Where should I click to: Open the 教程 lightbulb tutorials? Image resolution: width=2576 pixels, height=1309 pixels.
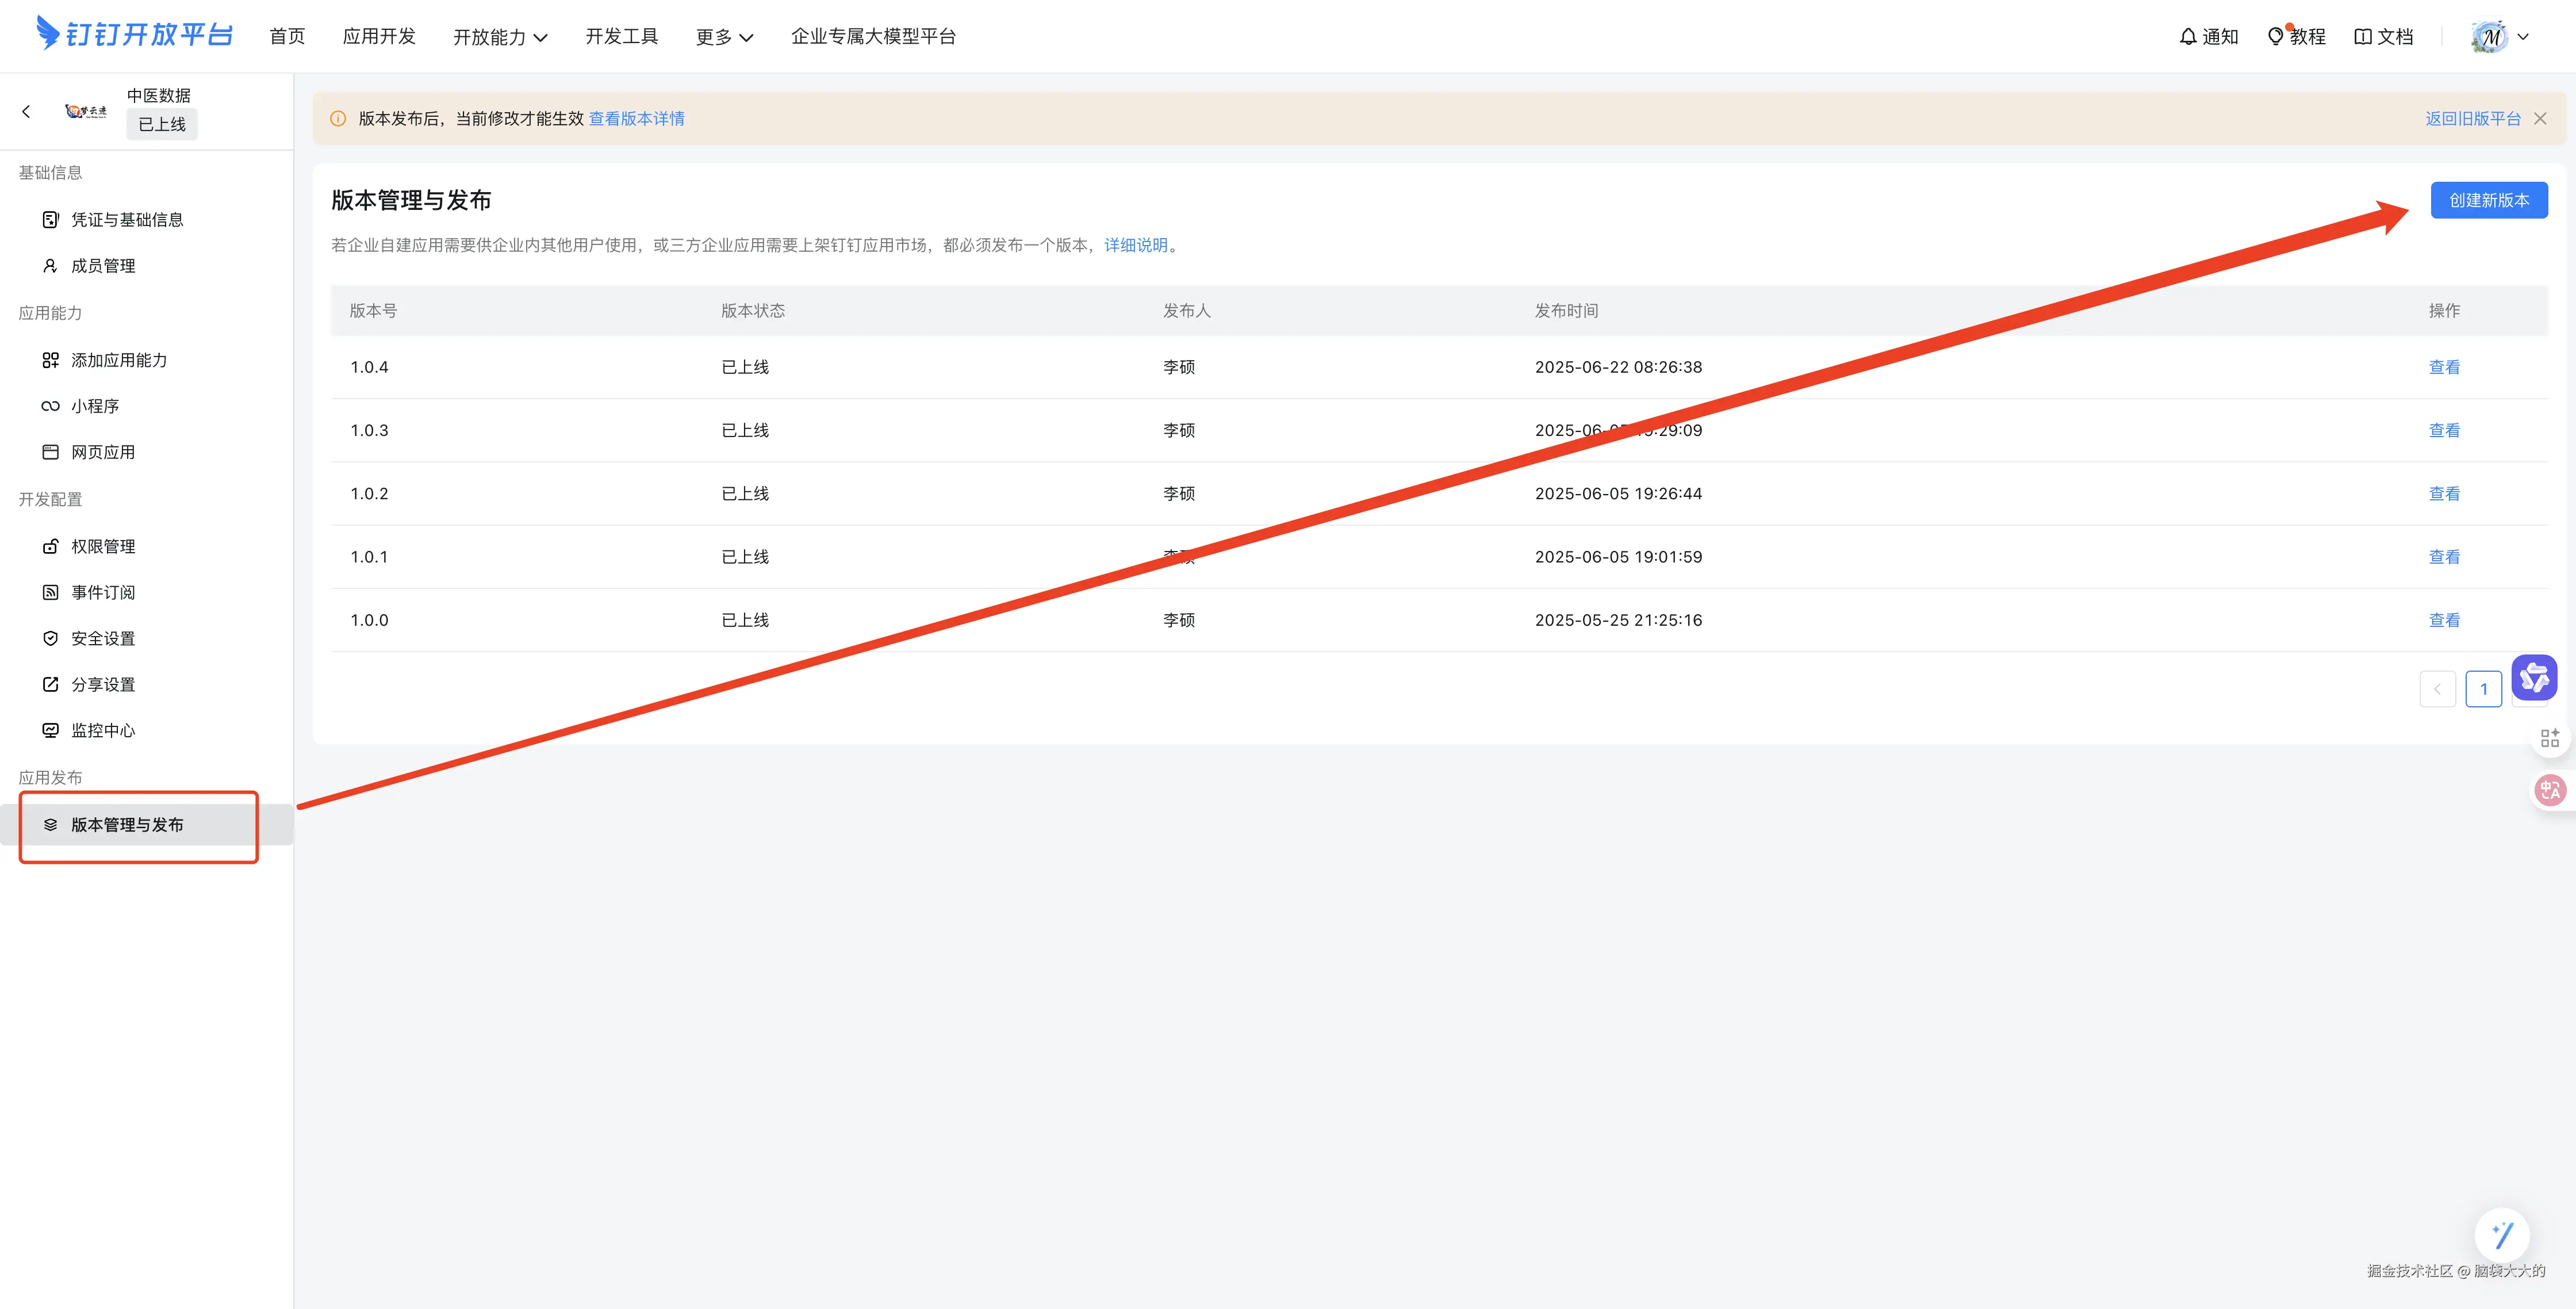tap(2296, 36)
